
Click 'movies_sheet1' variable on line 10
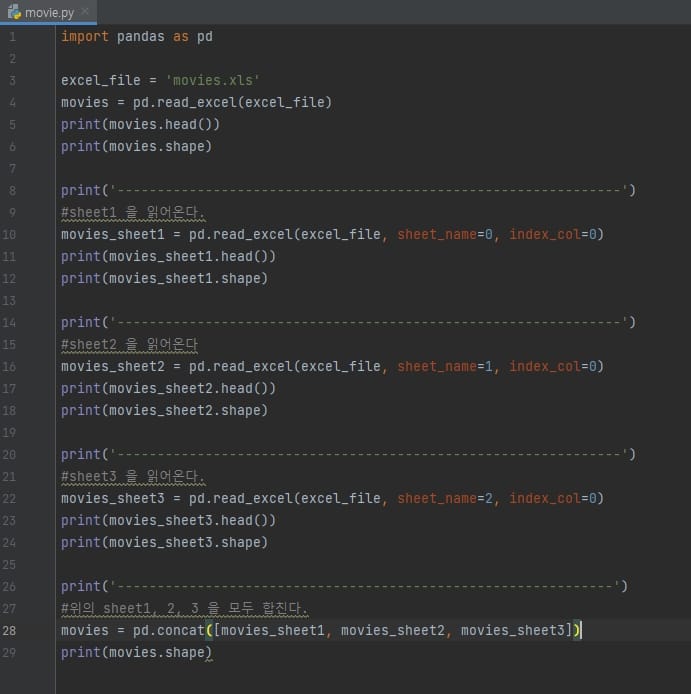112,235
